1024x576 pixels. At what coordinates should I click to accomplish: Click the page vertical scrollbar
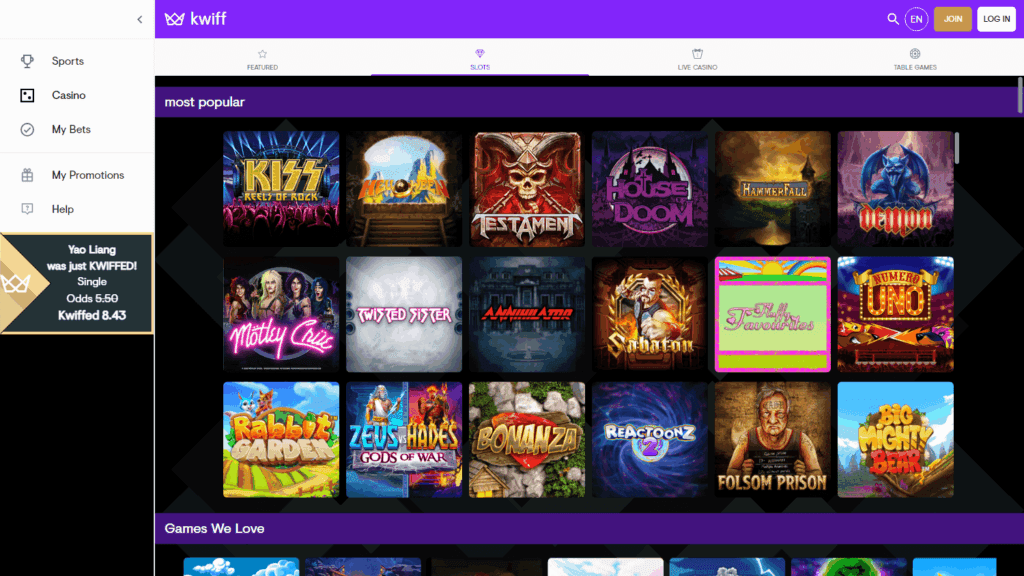pos(1020,95)
